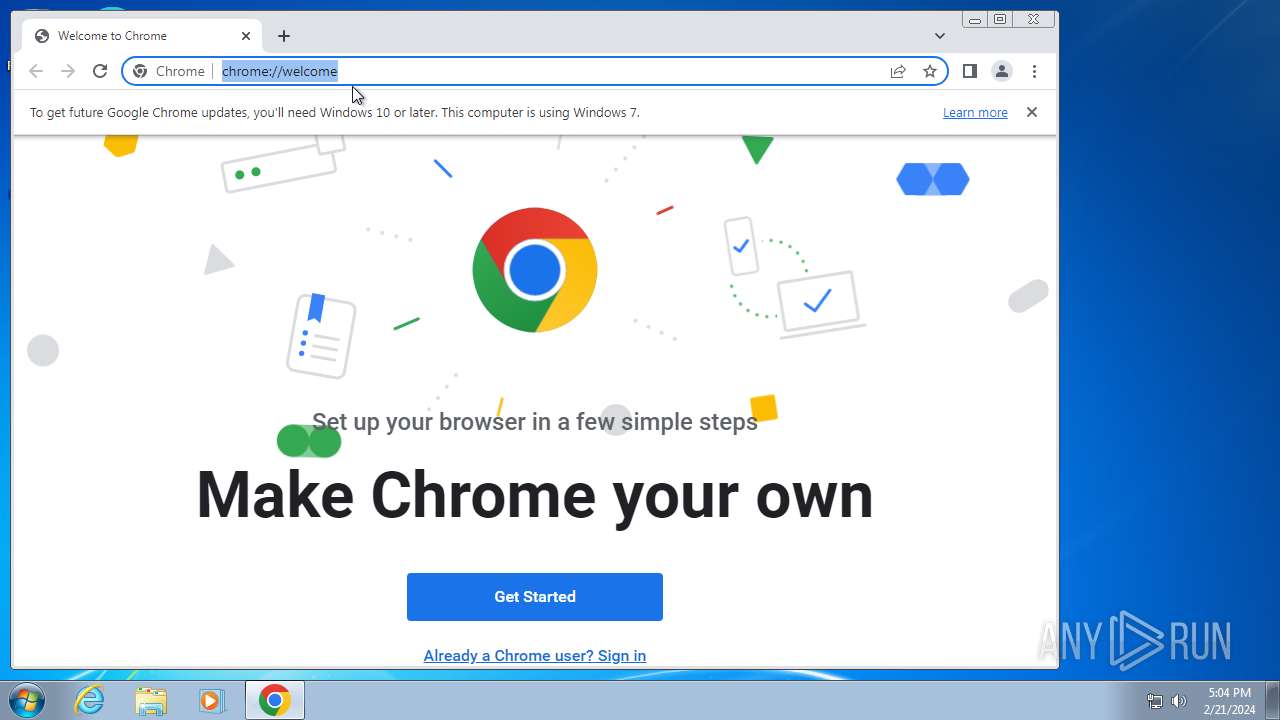Expand the tab search dropdown arrow
The height and width of the screenshot is (720, 1280).
(940, 36)
